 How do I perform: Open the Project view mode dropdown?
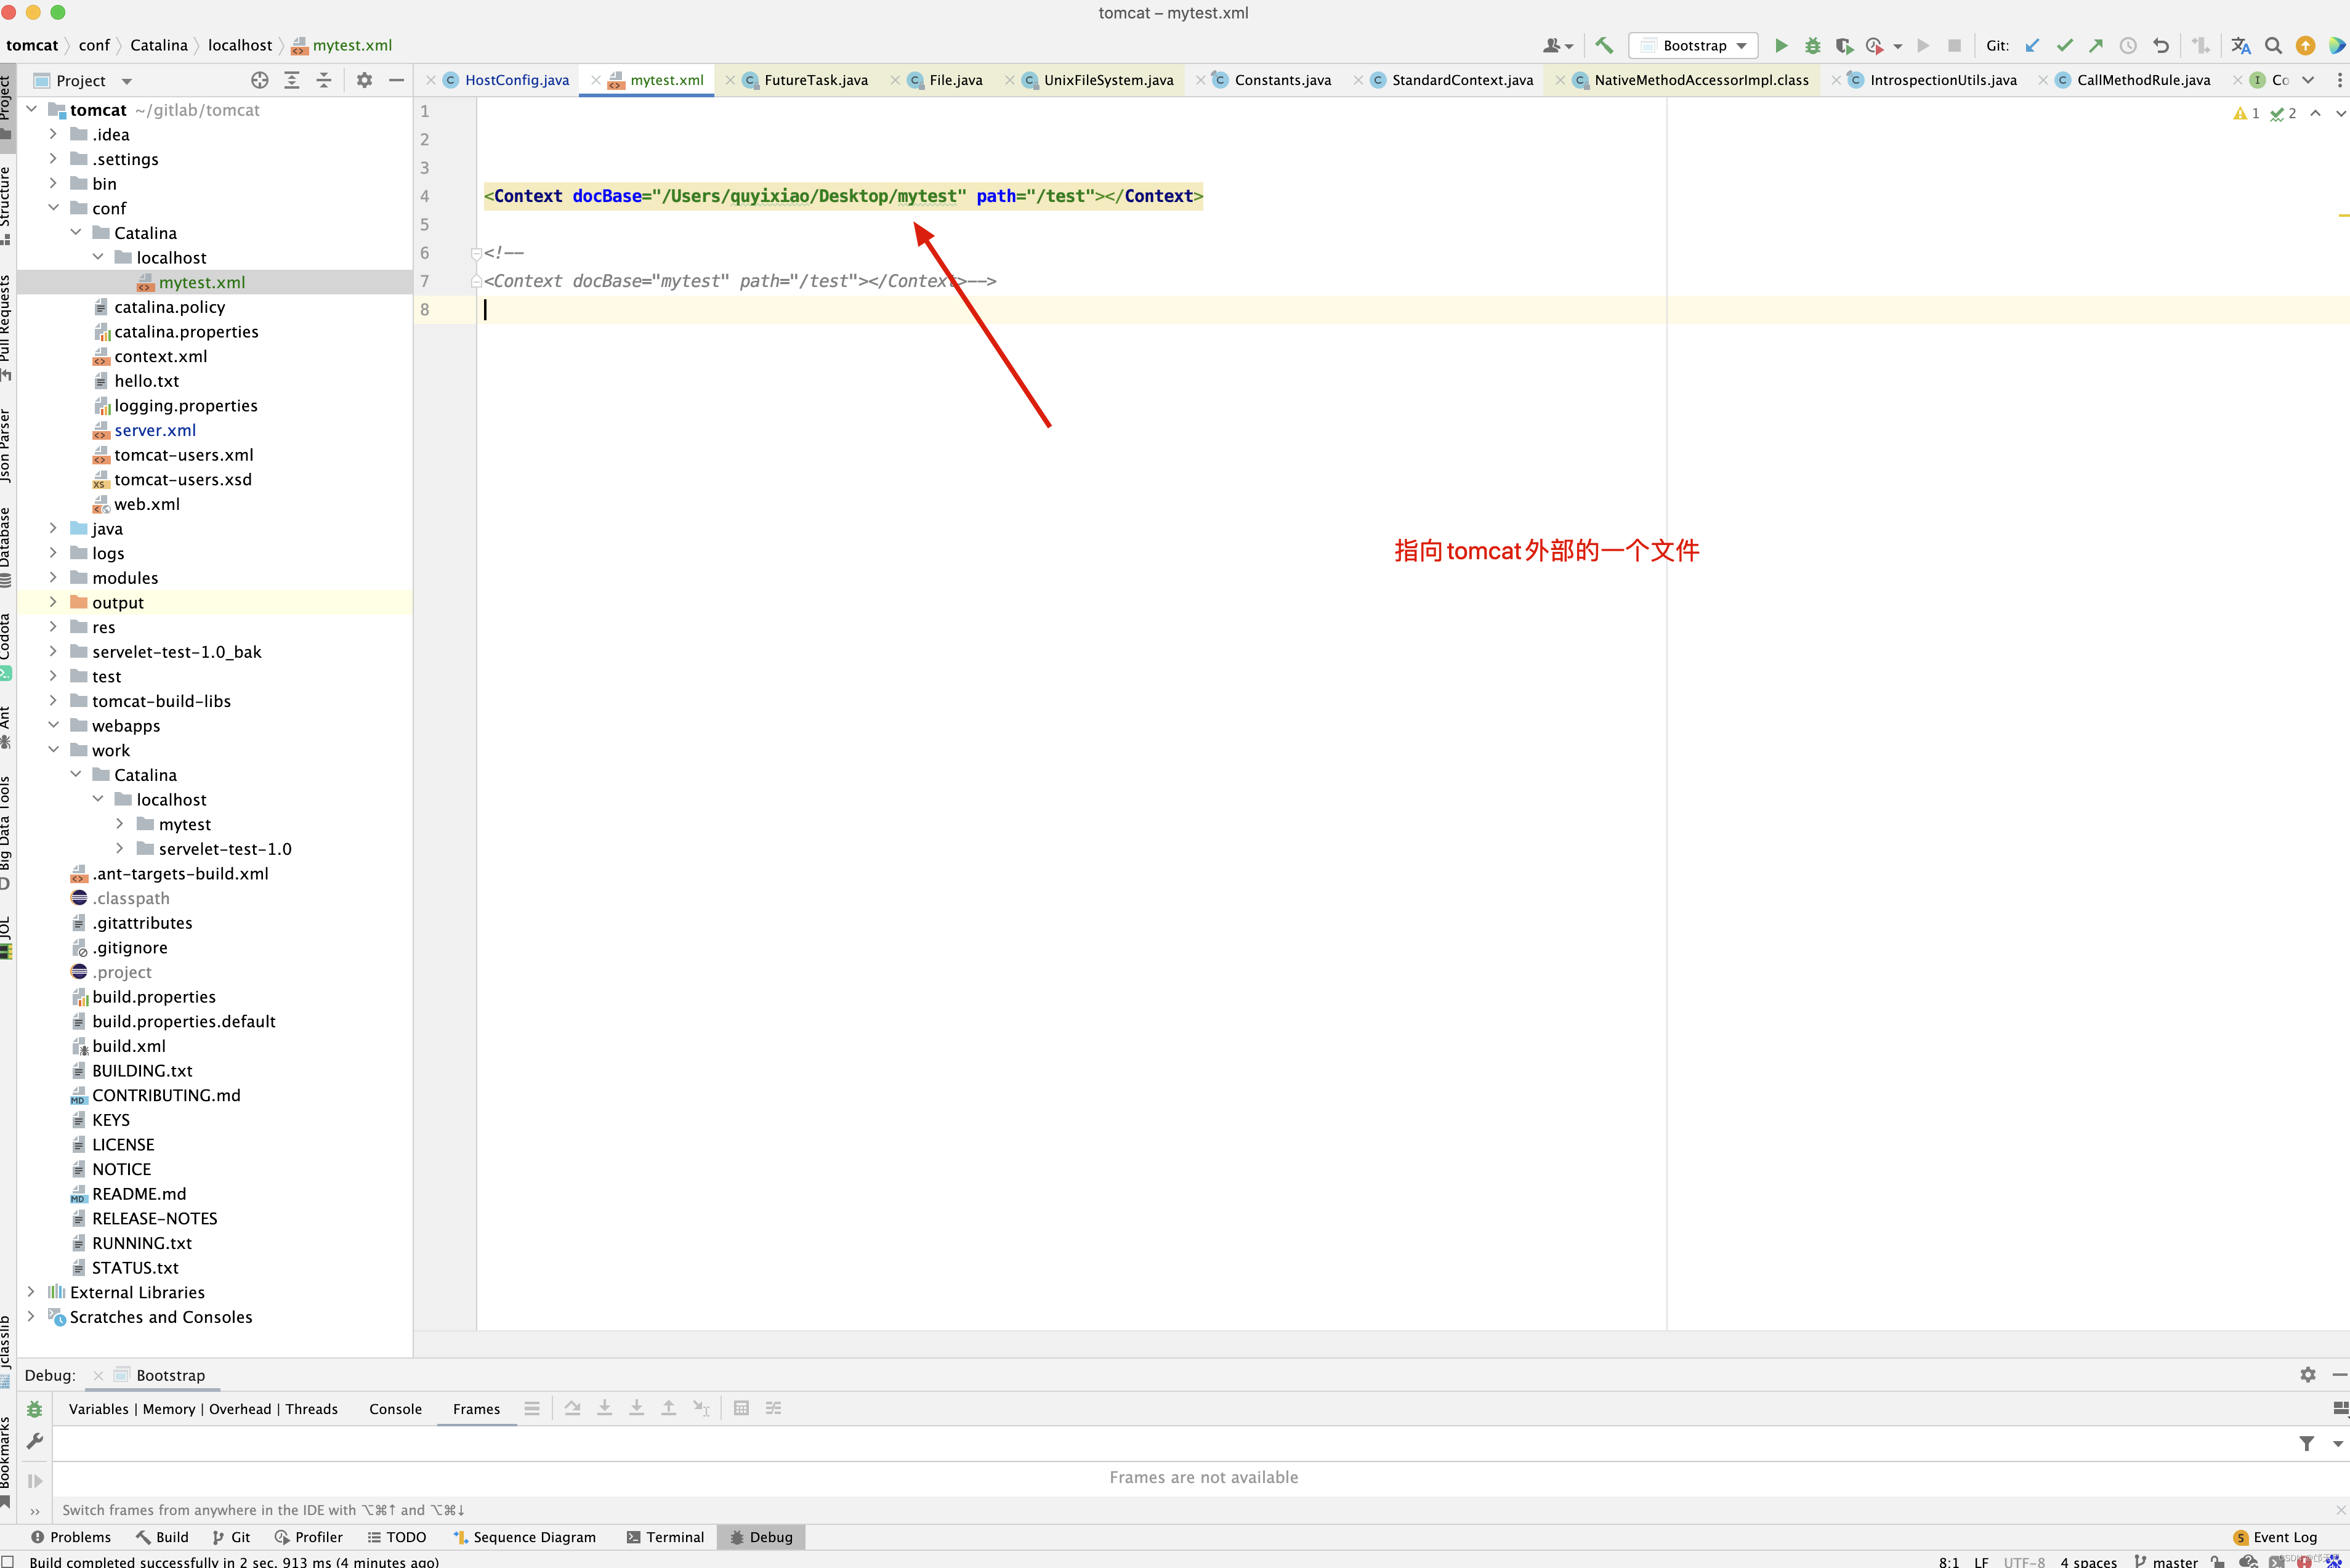(x=126, y=81)
